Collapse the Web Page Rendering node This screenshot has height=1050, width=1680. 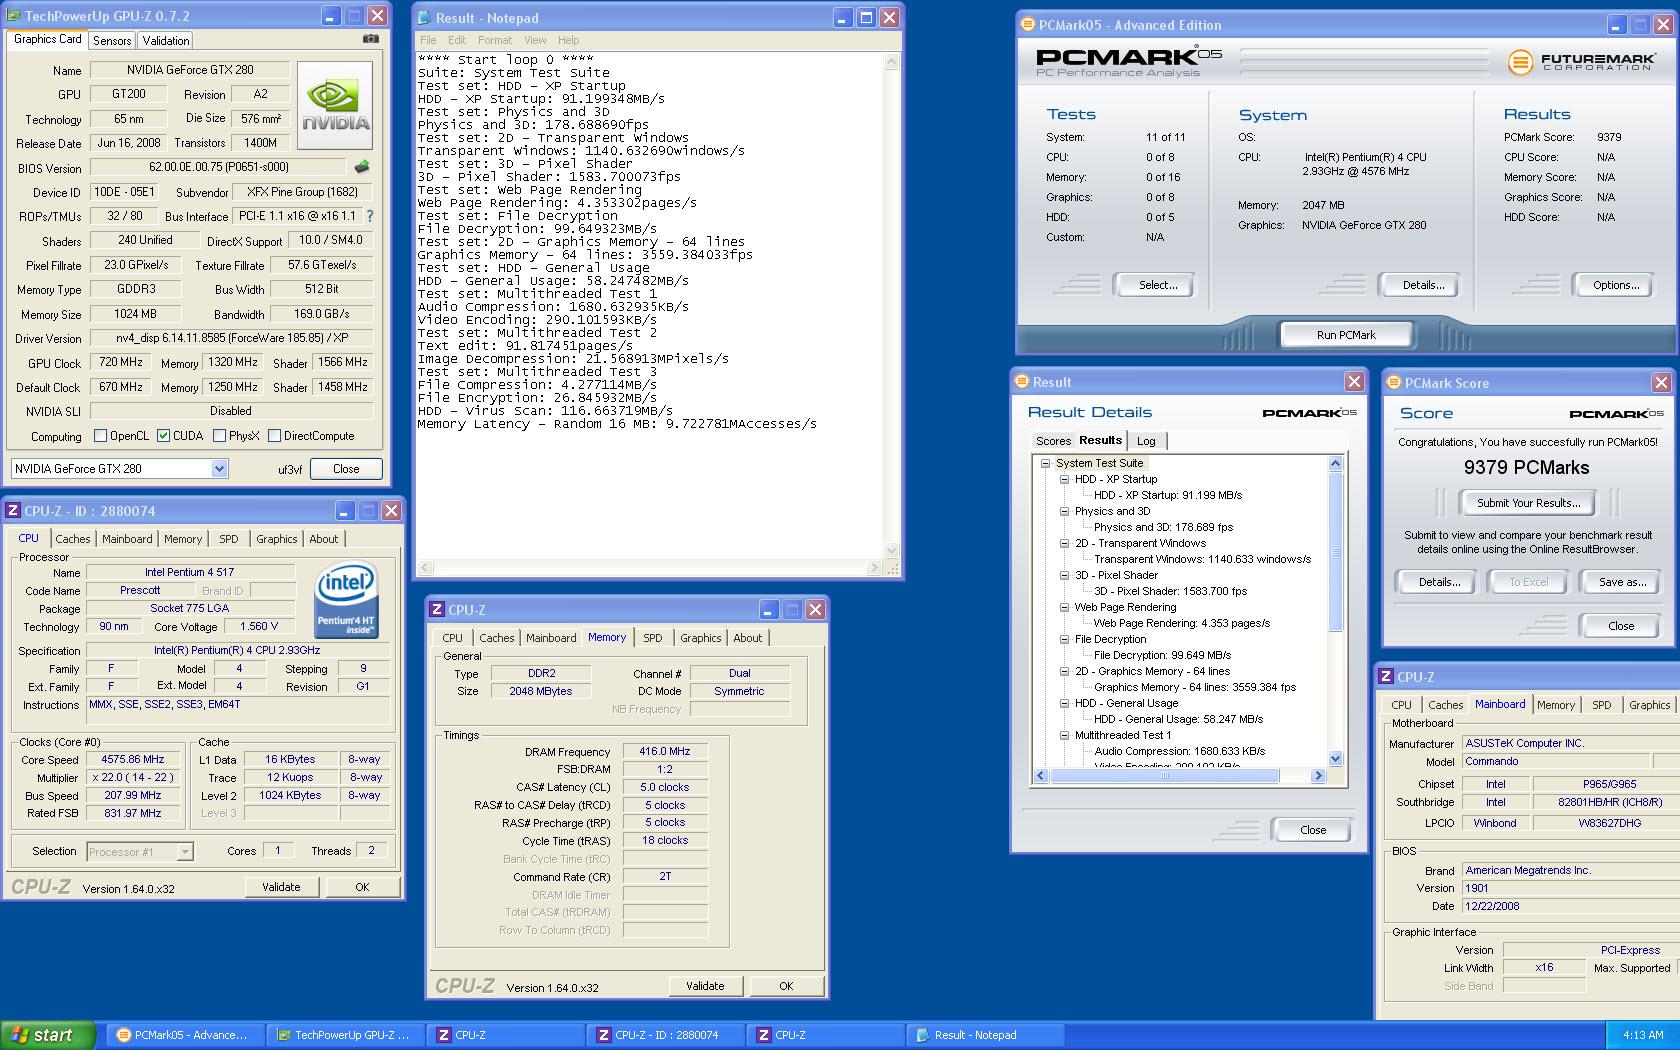(1065, 607)
